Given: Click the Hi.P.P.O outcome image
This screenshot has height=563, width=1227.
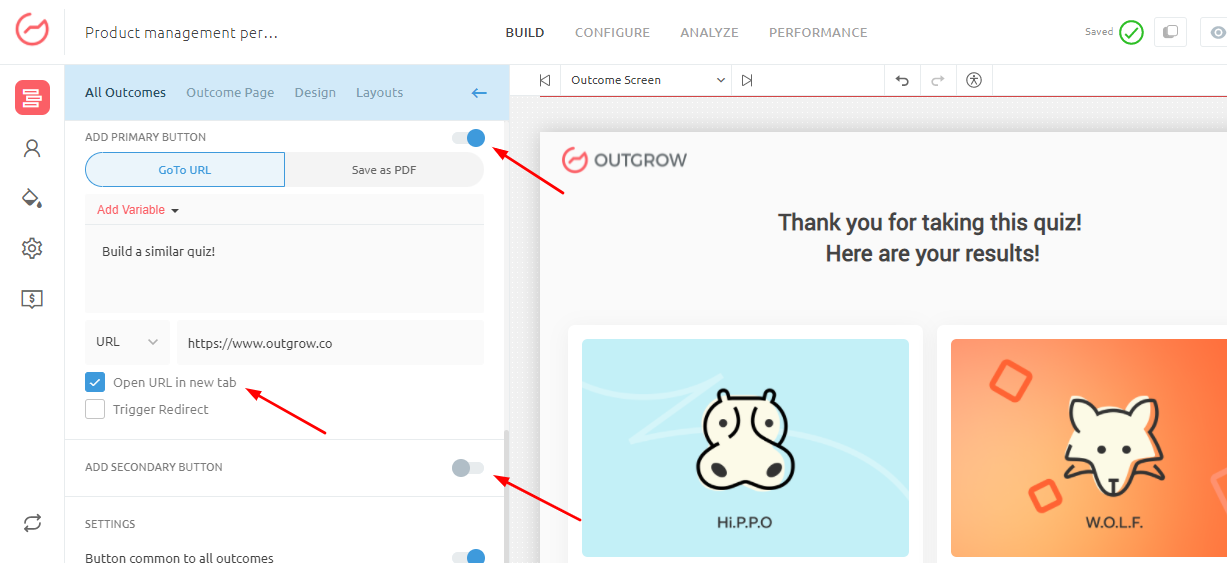Looking at the screenshot, I should (745, 448).
